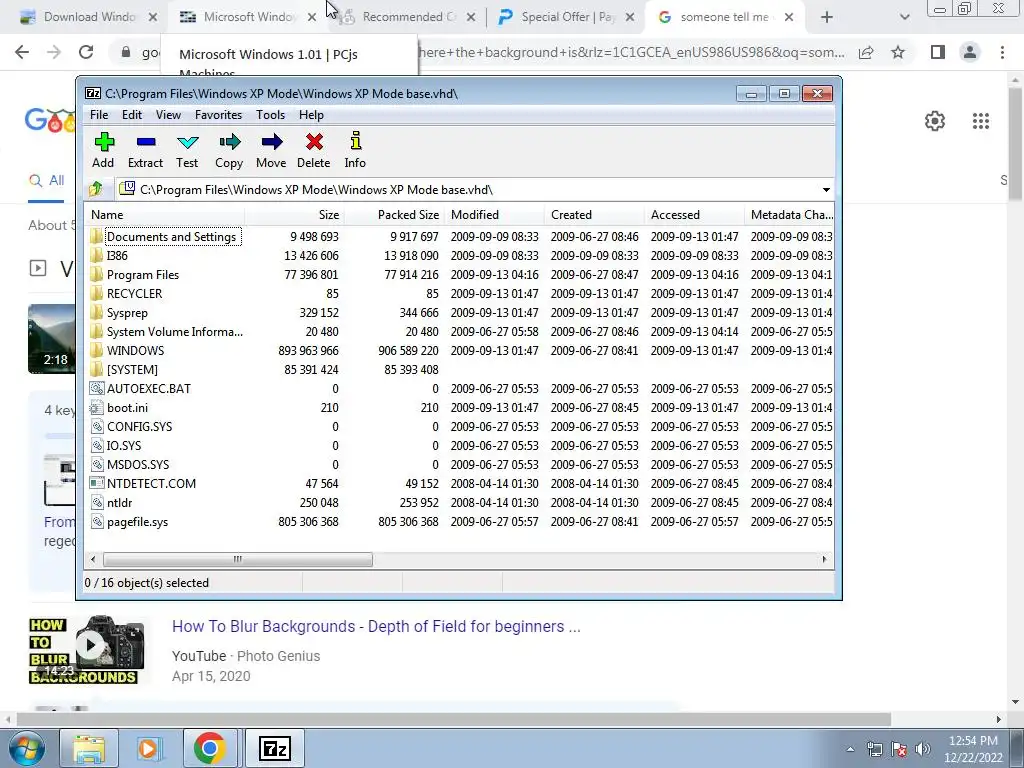Close the Special Offer tab
The width and height of the screenshot is (1024, 768).
click(x=630, y=17)
